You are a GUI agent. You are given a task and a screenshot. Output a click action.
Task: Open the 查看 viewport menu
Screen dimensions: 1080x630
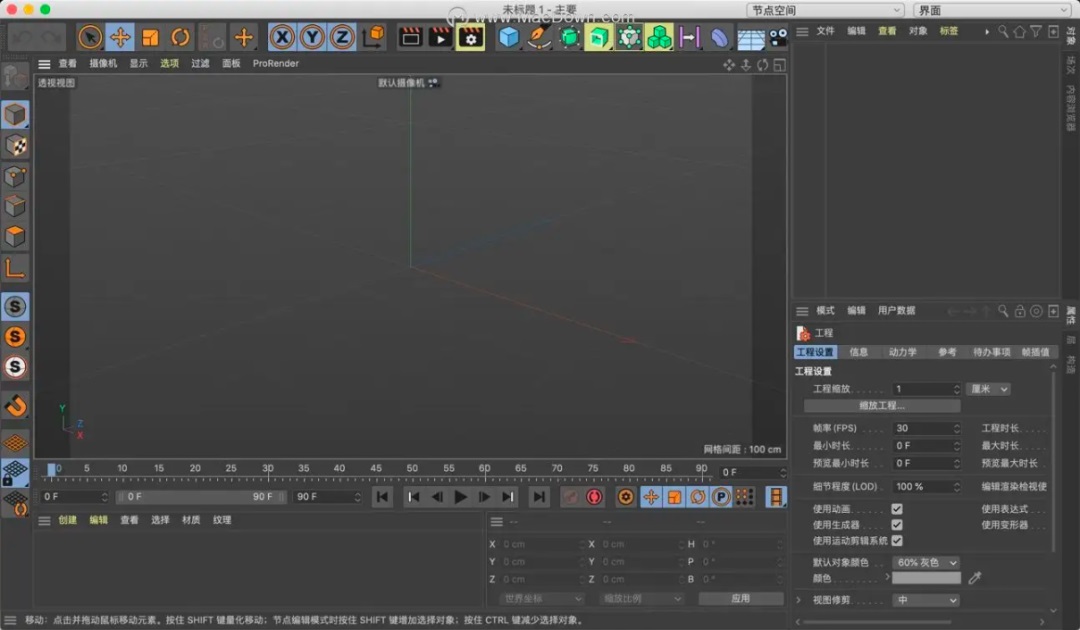(x=68, y=63)
